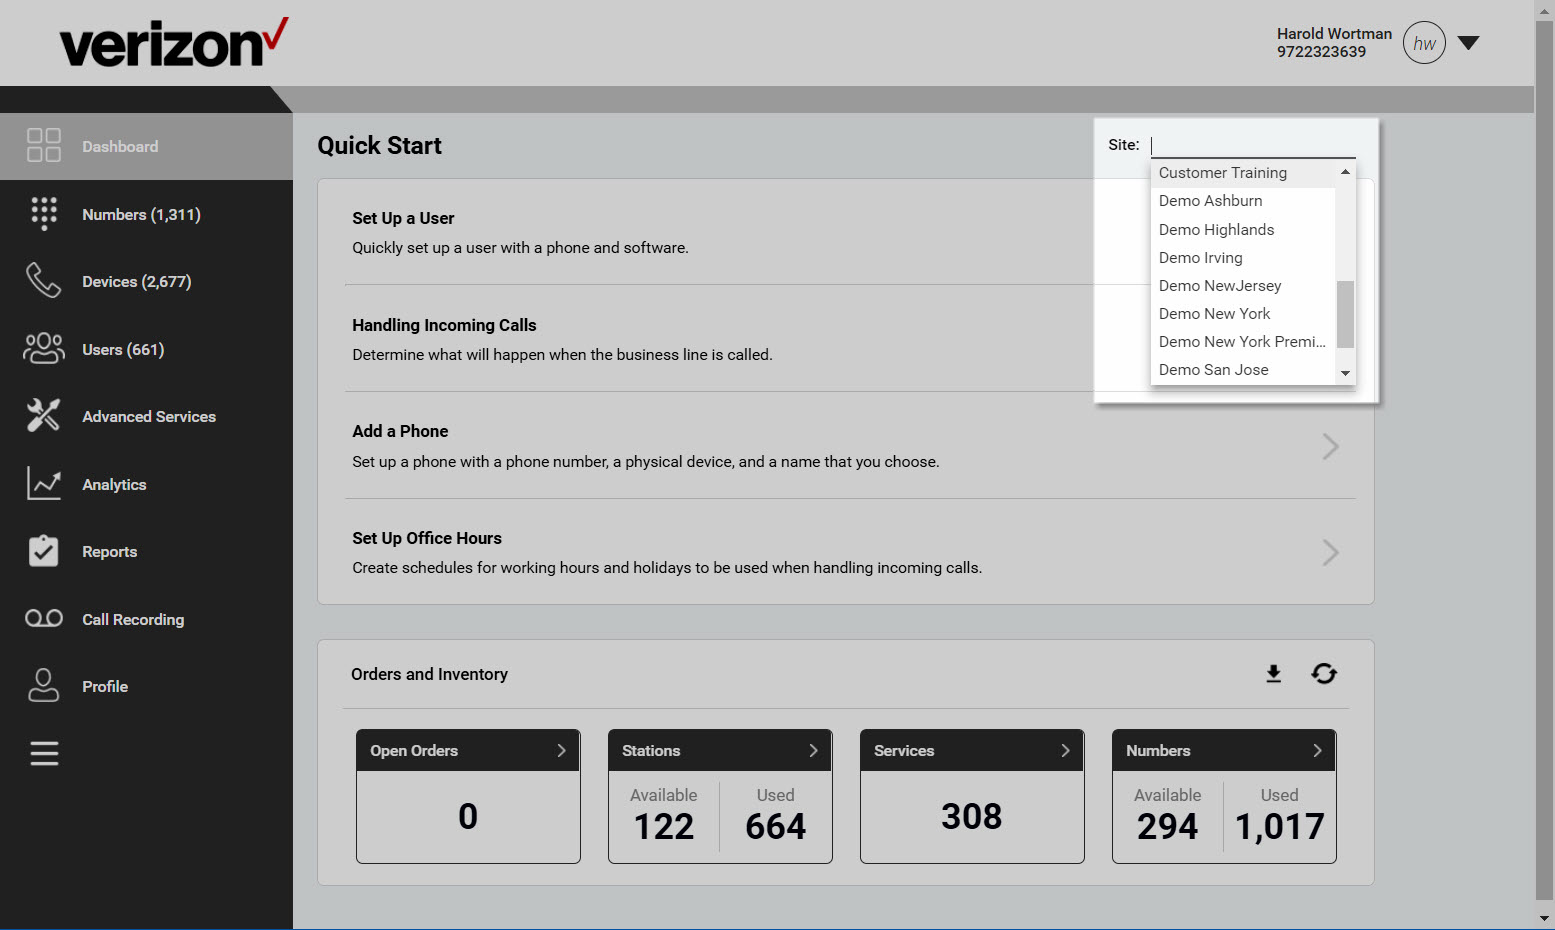Click the site list scrollbar thumb

coord(1345,314)
